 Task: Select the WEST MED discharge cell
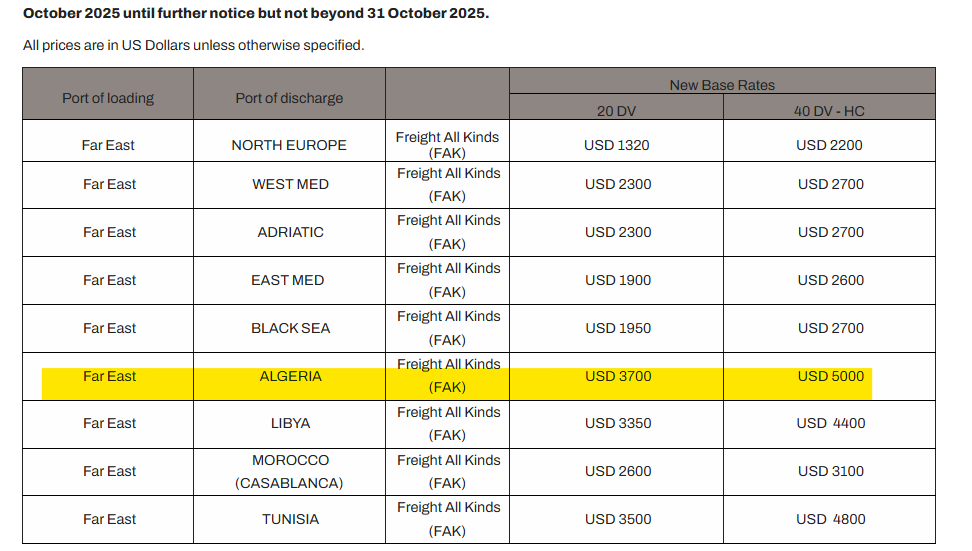pyautogui.click(x=290, y=184)
